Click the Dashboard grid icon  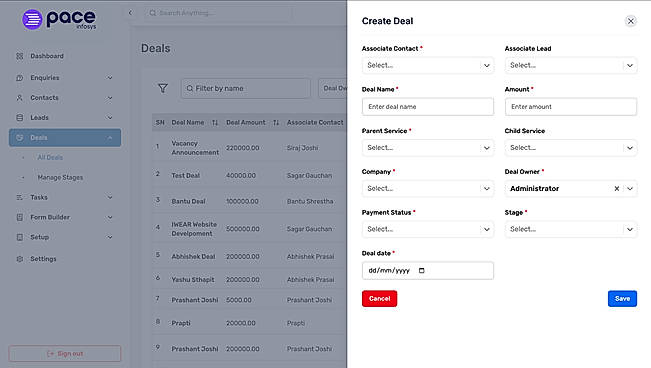point(20,56)
